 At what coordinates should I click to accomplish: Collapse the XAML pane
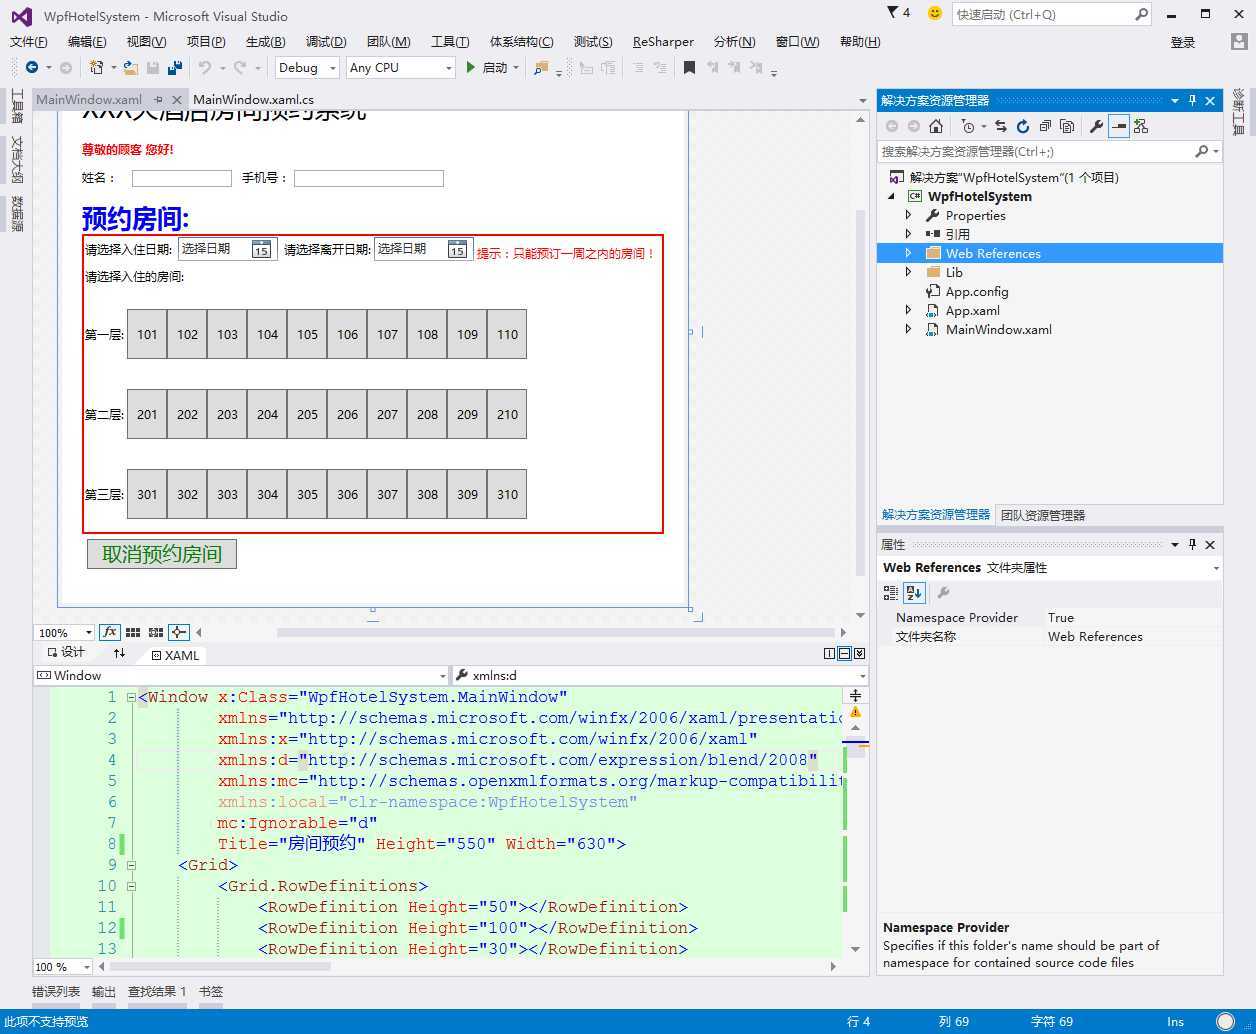click(x=860, y=653)
